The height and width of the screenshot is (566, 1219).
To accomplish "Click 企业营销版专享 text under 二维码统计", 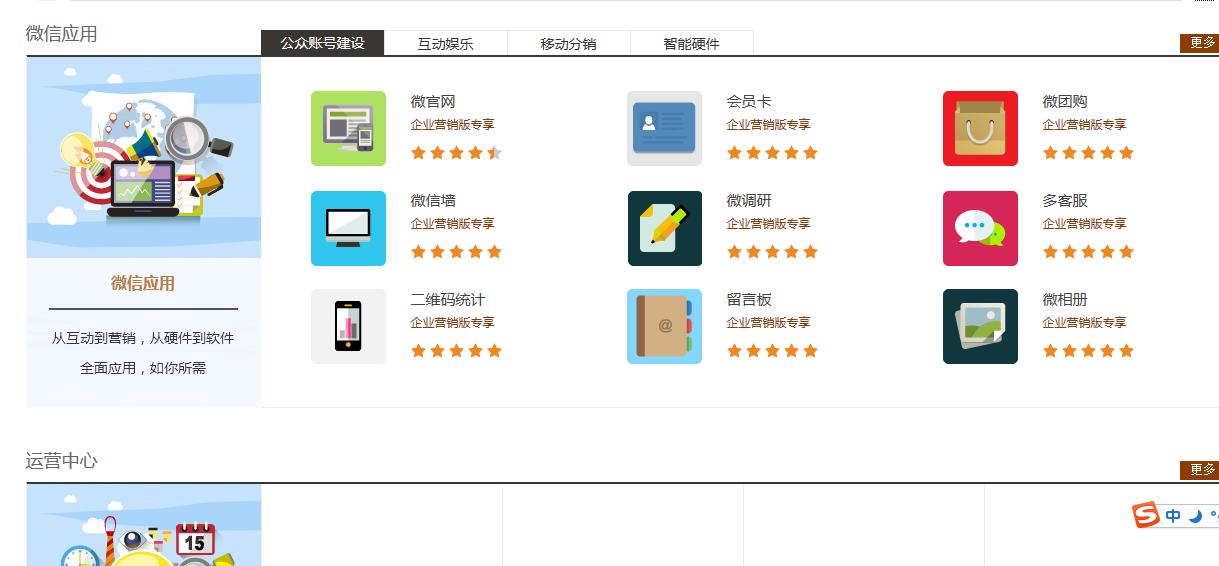I will point(452,323).
